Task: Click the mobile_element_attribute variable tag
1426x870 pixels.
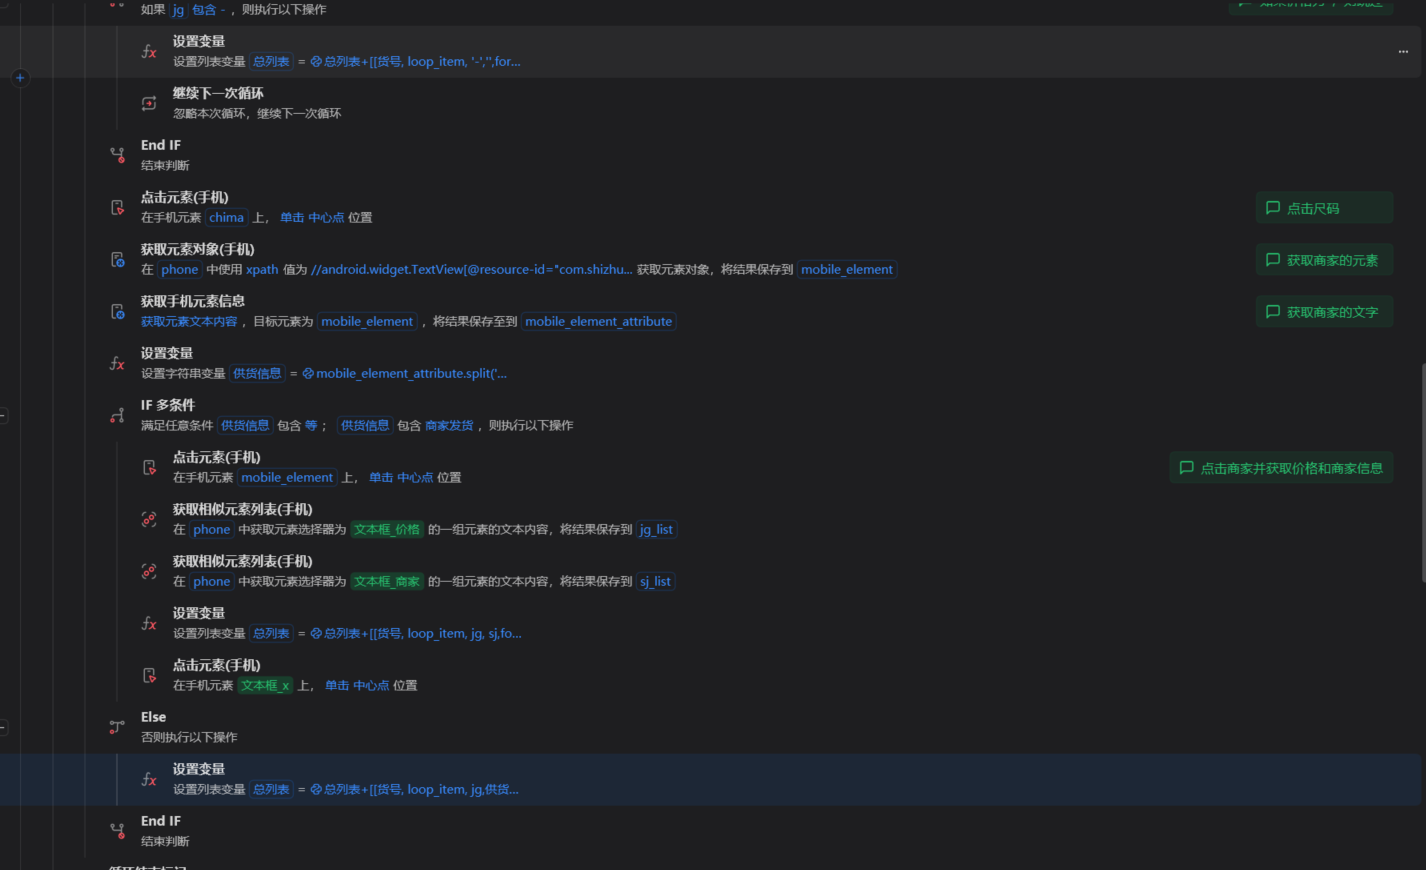Action: 598,322
